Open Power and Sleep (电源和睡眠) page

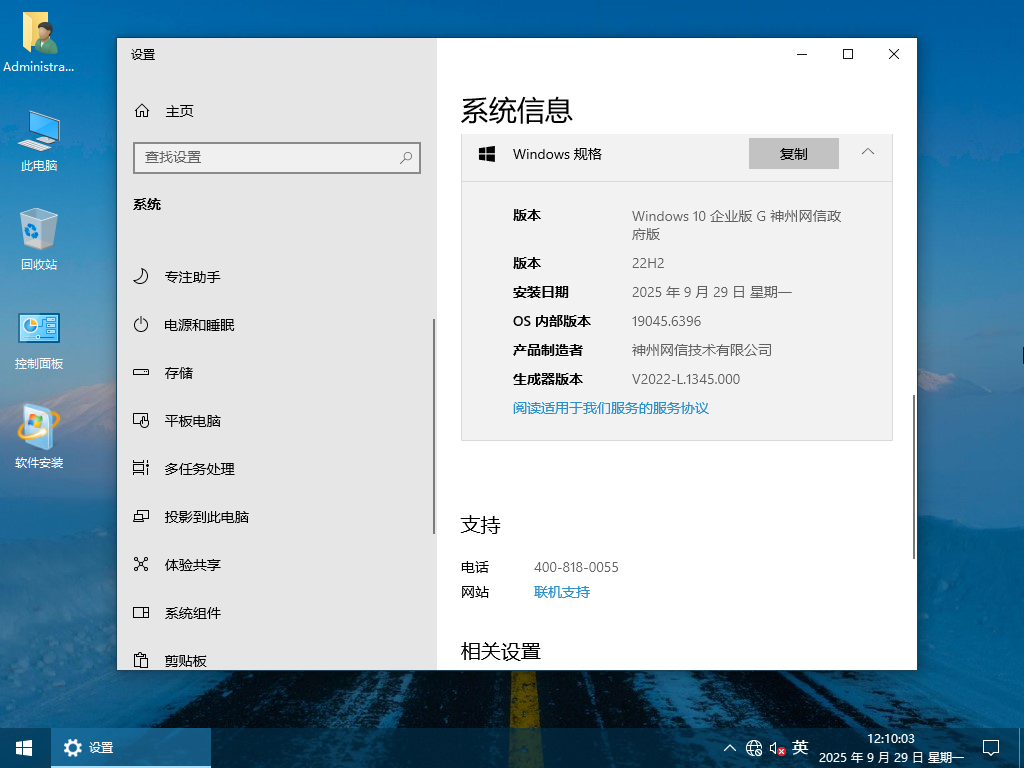click(199, 325)
